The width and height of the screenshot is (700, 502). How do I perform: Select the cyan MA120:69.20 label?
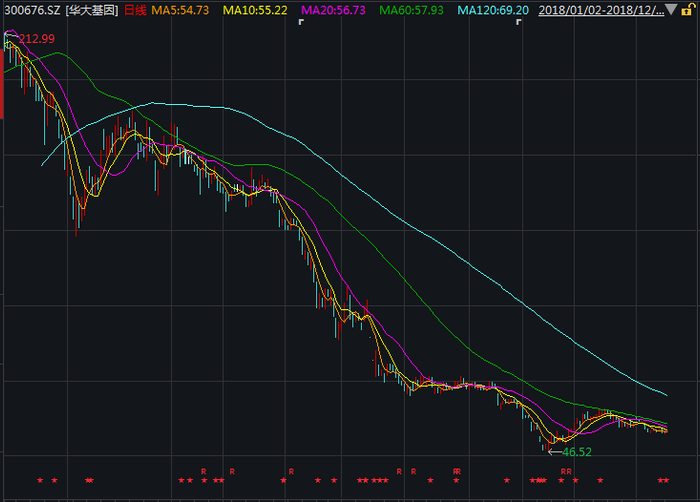click(x=493, y=10)
